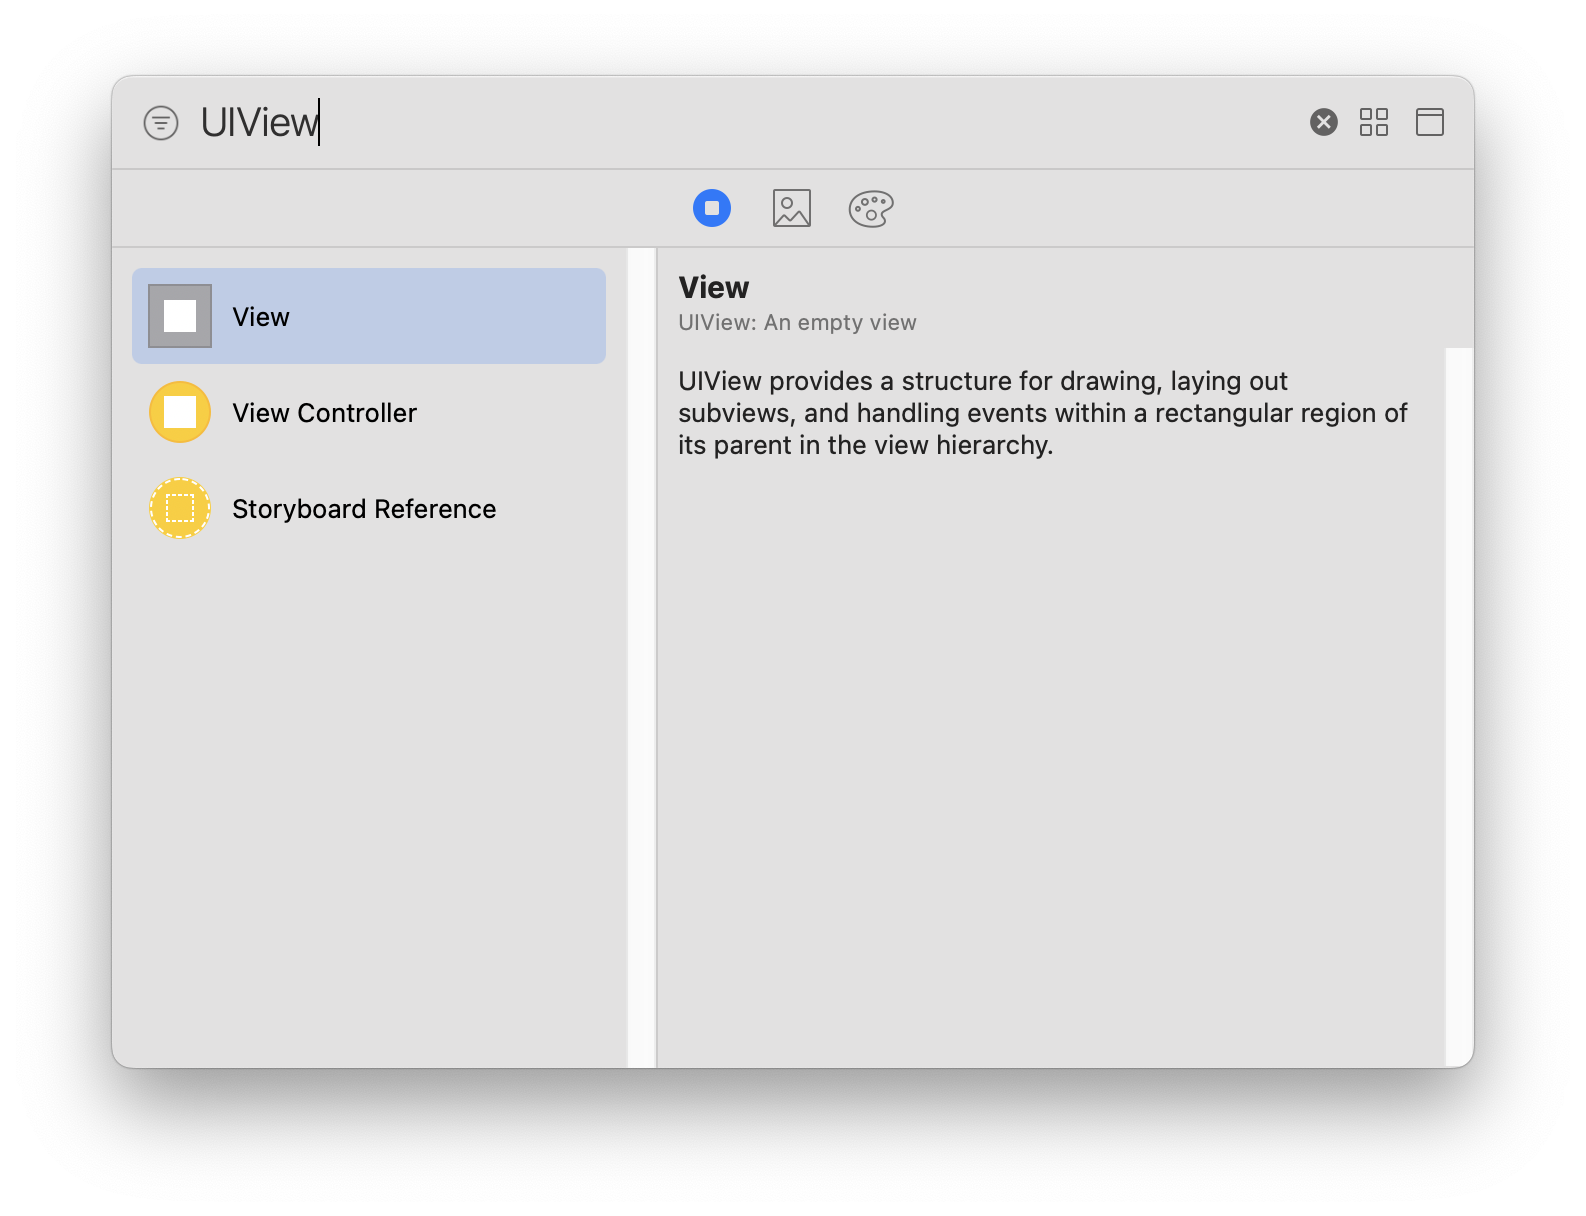The width and height of the screenshot is (1586, 1216).
Task: Select the Storyboard Reference row
Action: pyautogui.click(x=369, y=508)
